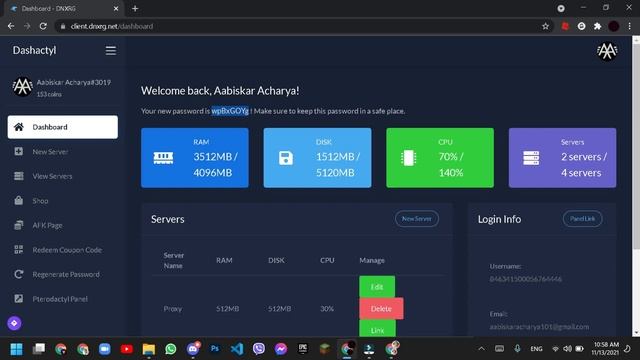Click the sidebar user avatar image
Viewport: 640px width, 360px height.
(22, 87)
